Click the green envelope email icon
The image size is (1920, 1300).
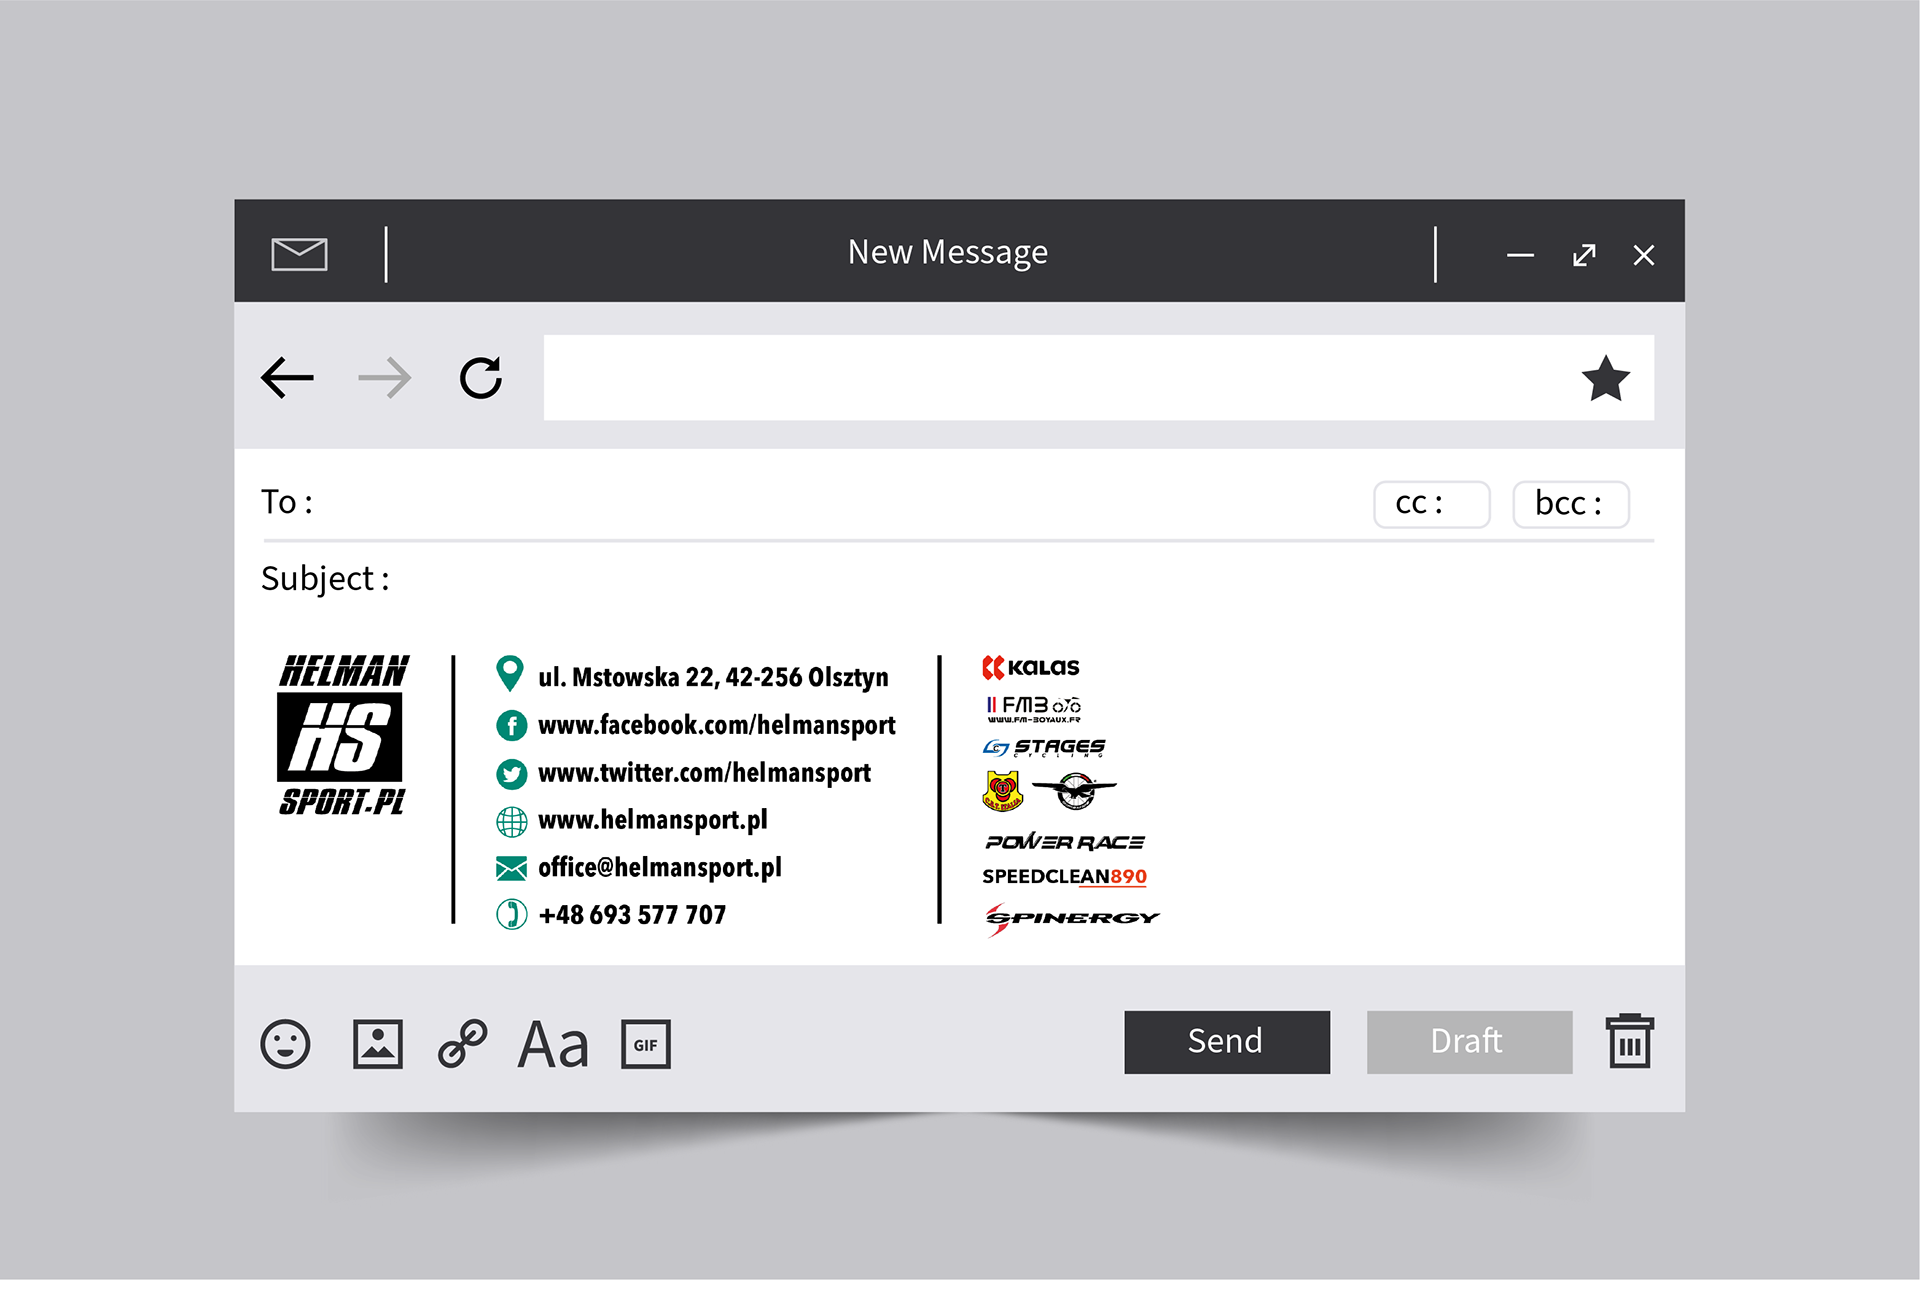click(512, 868)
